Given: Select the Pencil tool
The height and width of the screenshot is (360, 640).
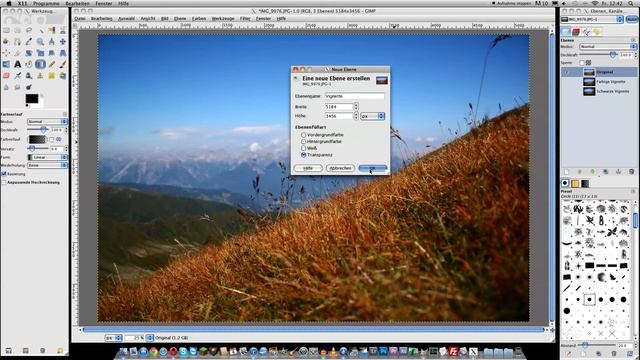Looking at the screenshot, I should [x=51, y=64].
